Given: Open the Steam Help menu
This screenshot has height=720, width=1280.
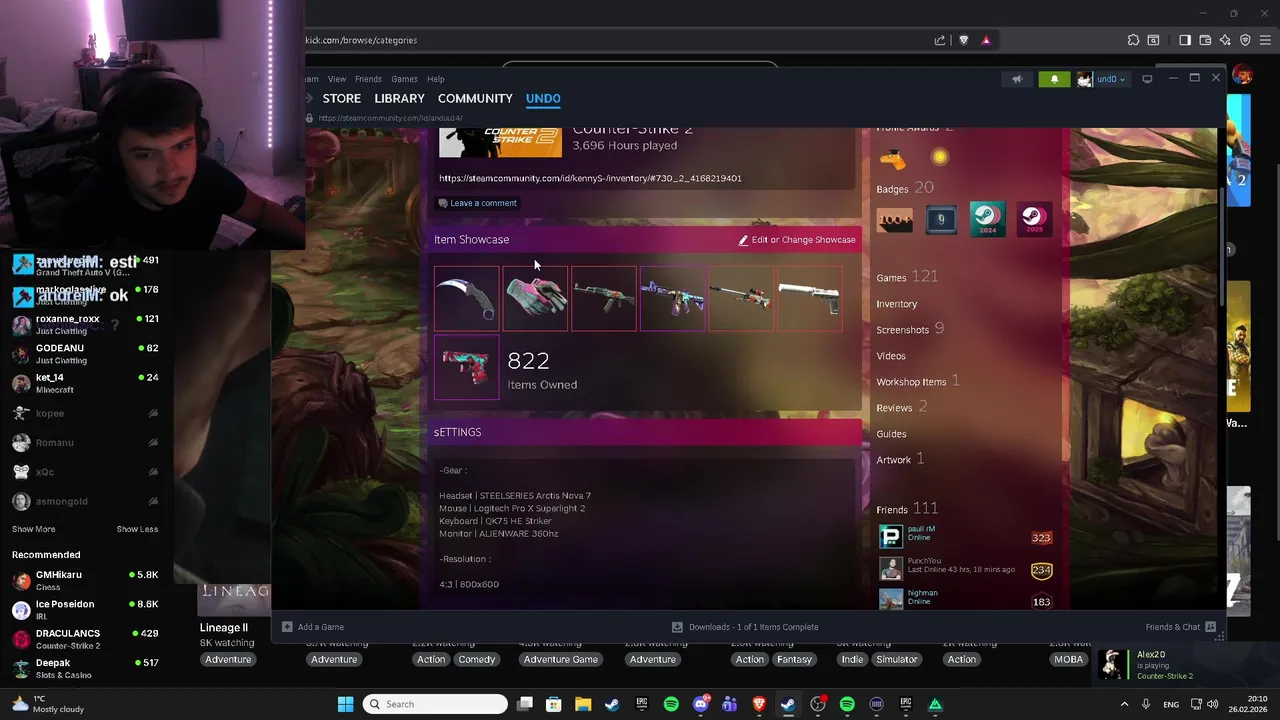Looking at the screenshot, I should point(436,79).
